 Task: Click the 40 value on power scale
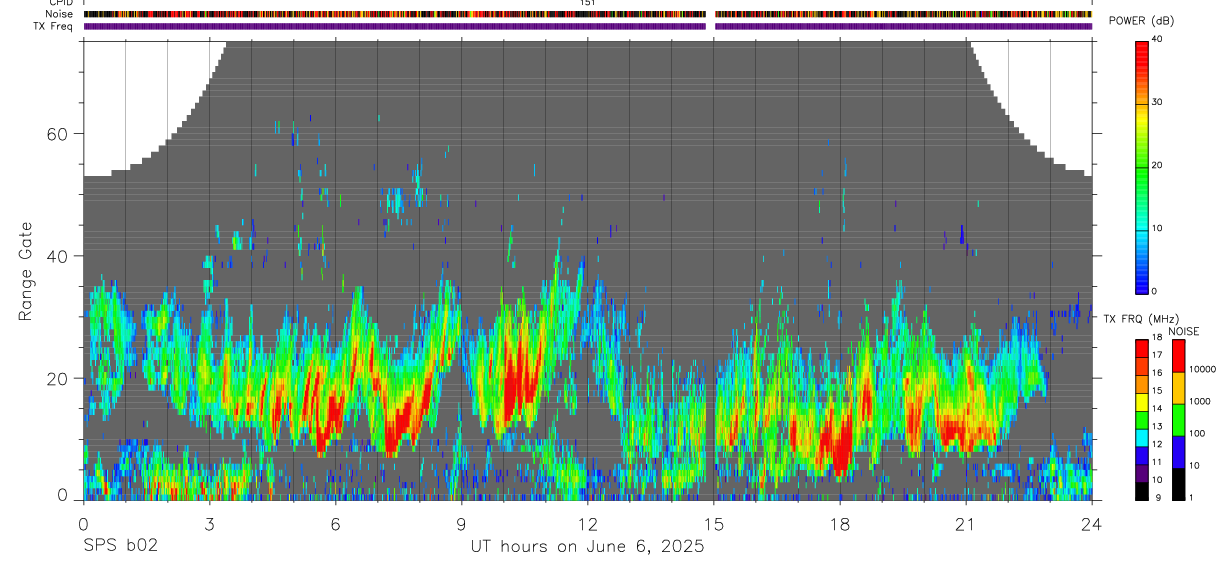[1157, 39]
